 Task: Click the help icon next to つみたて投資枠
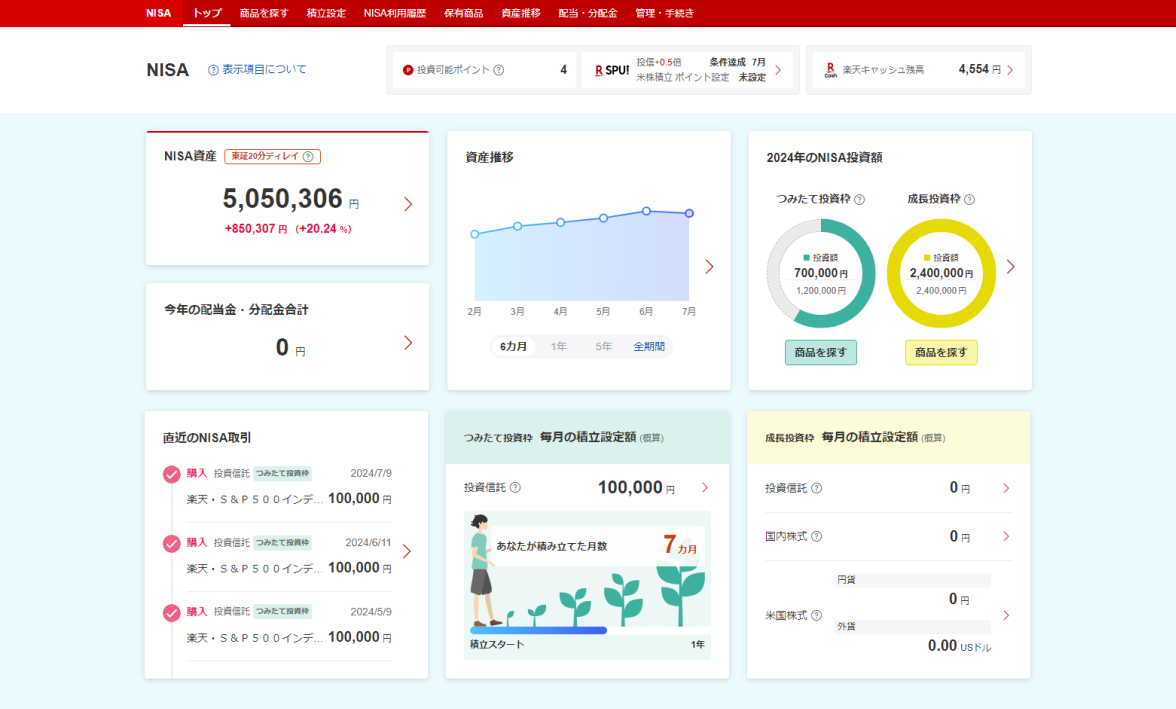(860, 199)
